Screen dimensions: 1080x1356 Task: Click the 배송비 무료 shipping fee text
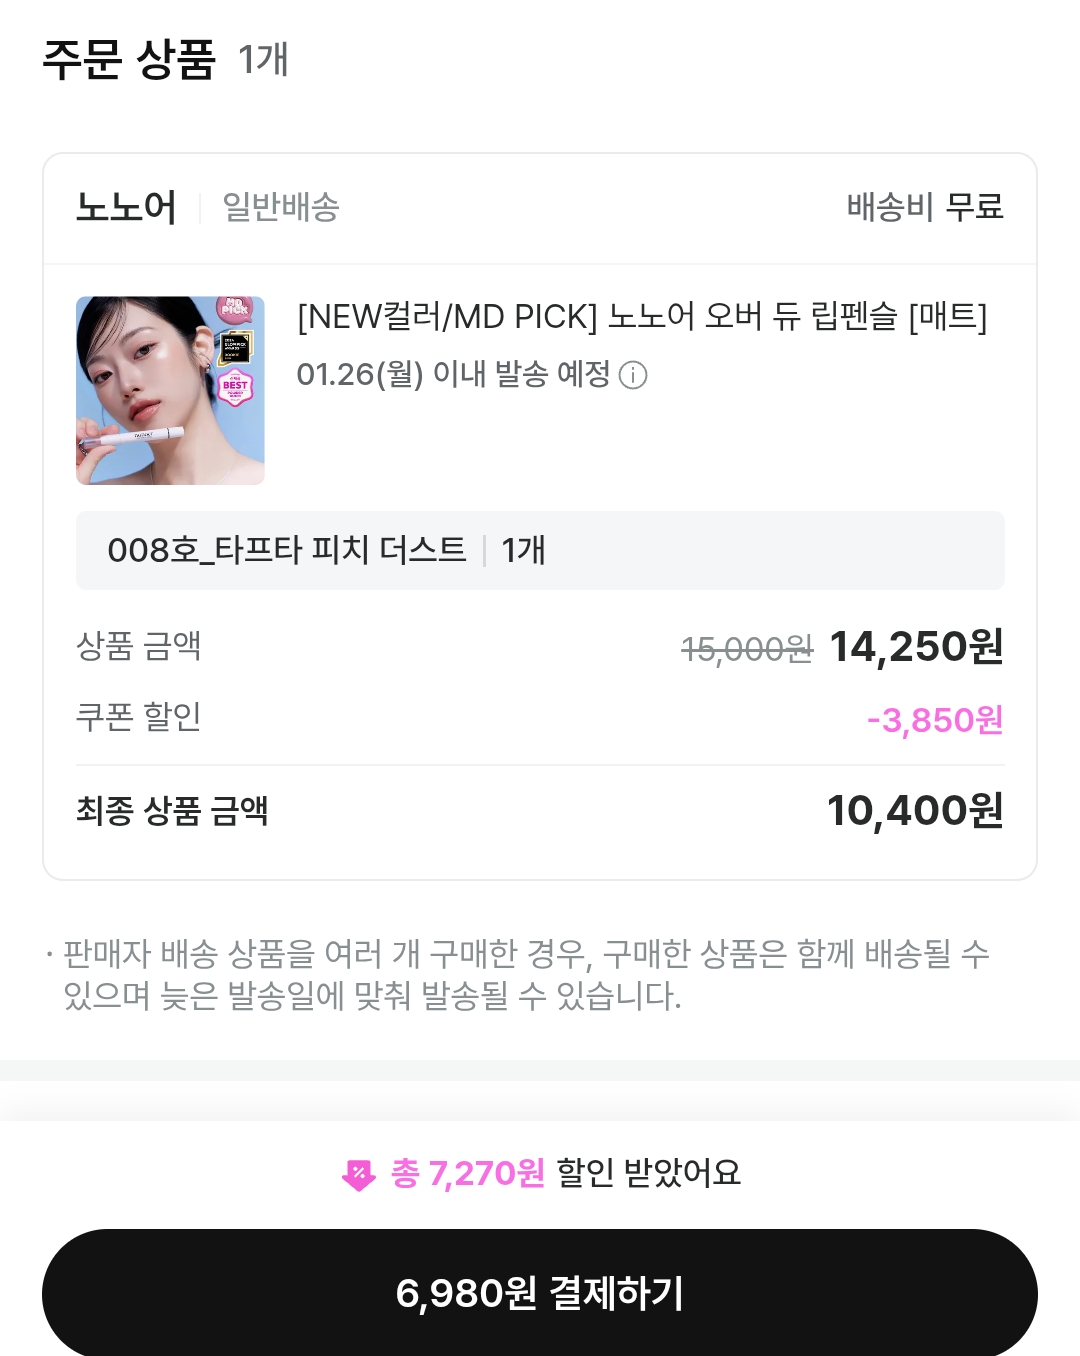click(925, 207)
